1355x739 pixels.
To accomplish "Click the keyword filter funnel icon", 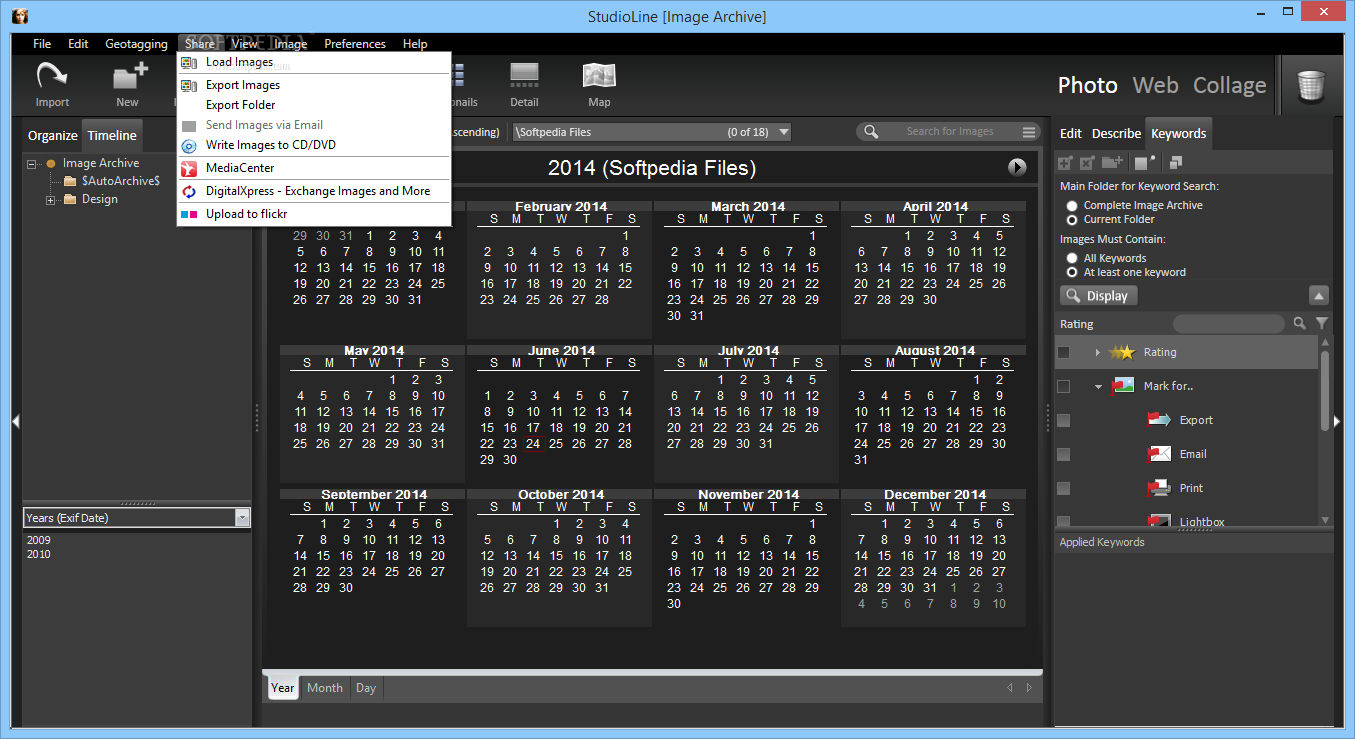I will coord(1322,323).
